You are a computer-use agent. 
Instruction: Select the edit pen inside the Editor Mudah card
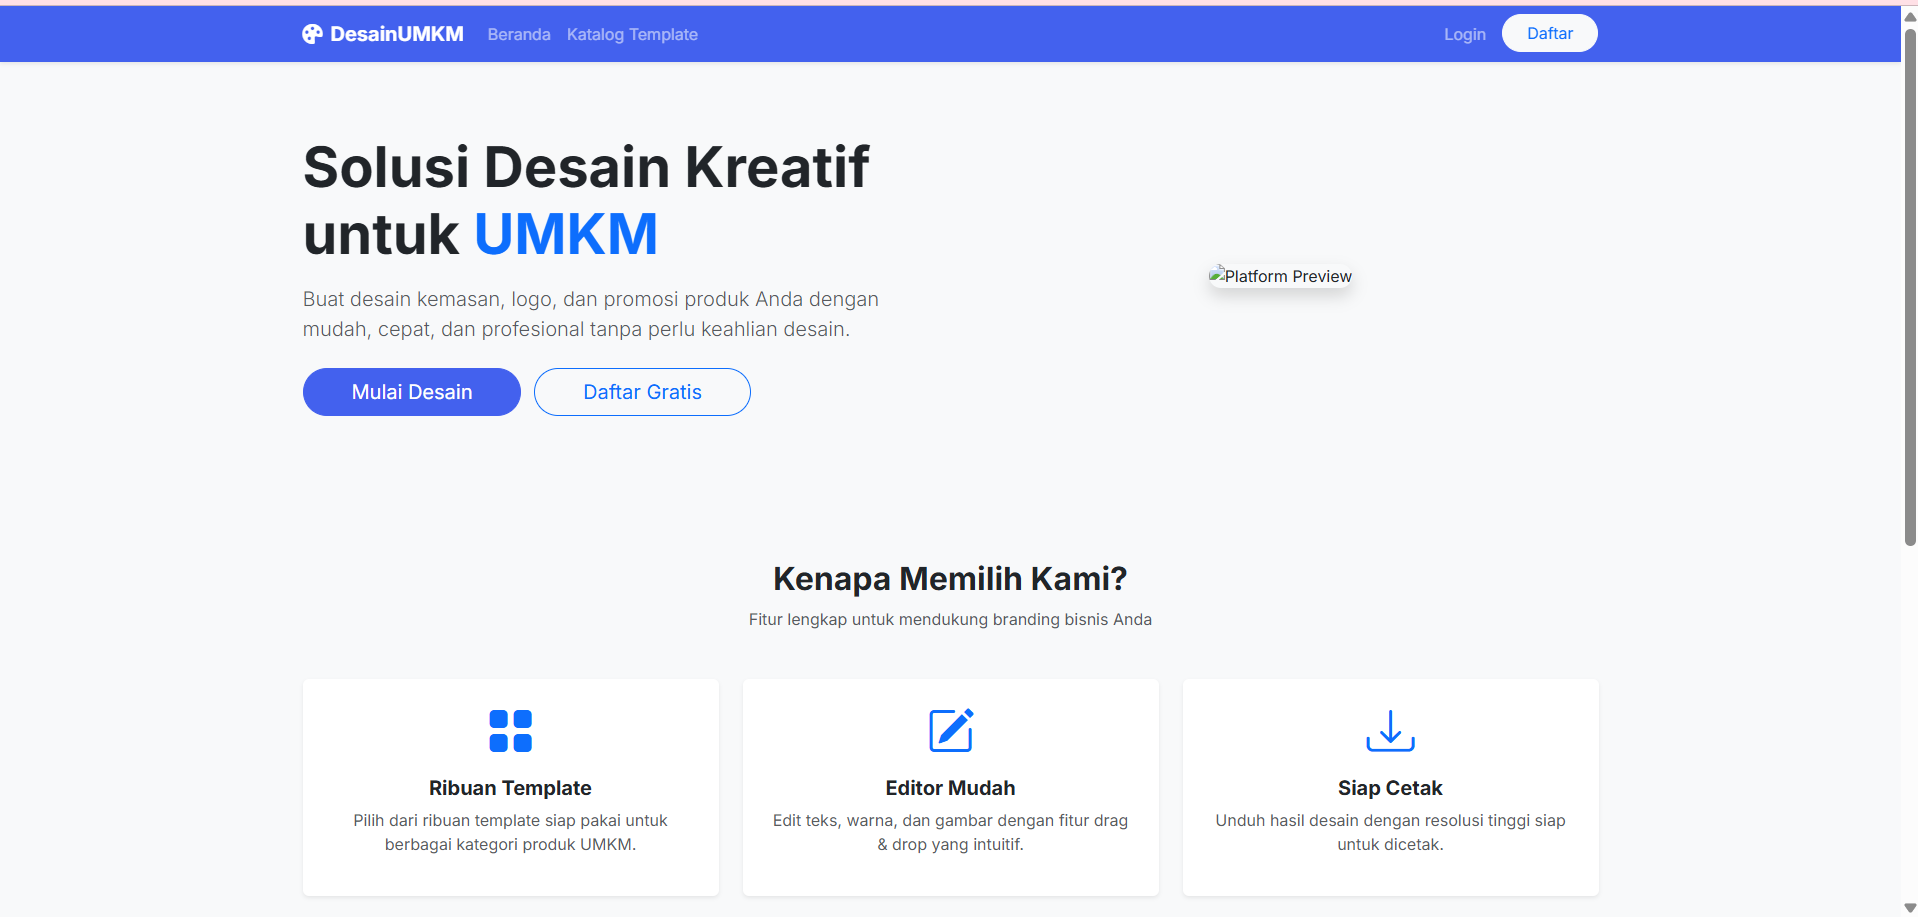click(x=950, y=730)
